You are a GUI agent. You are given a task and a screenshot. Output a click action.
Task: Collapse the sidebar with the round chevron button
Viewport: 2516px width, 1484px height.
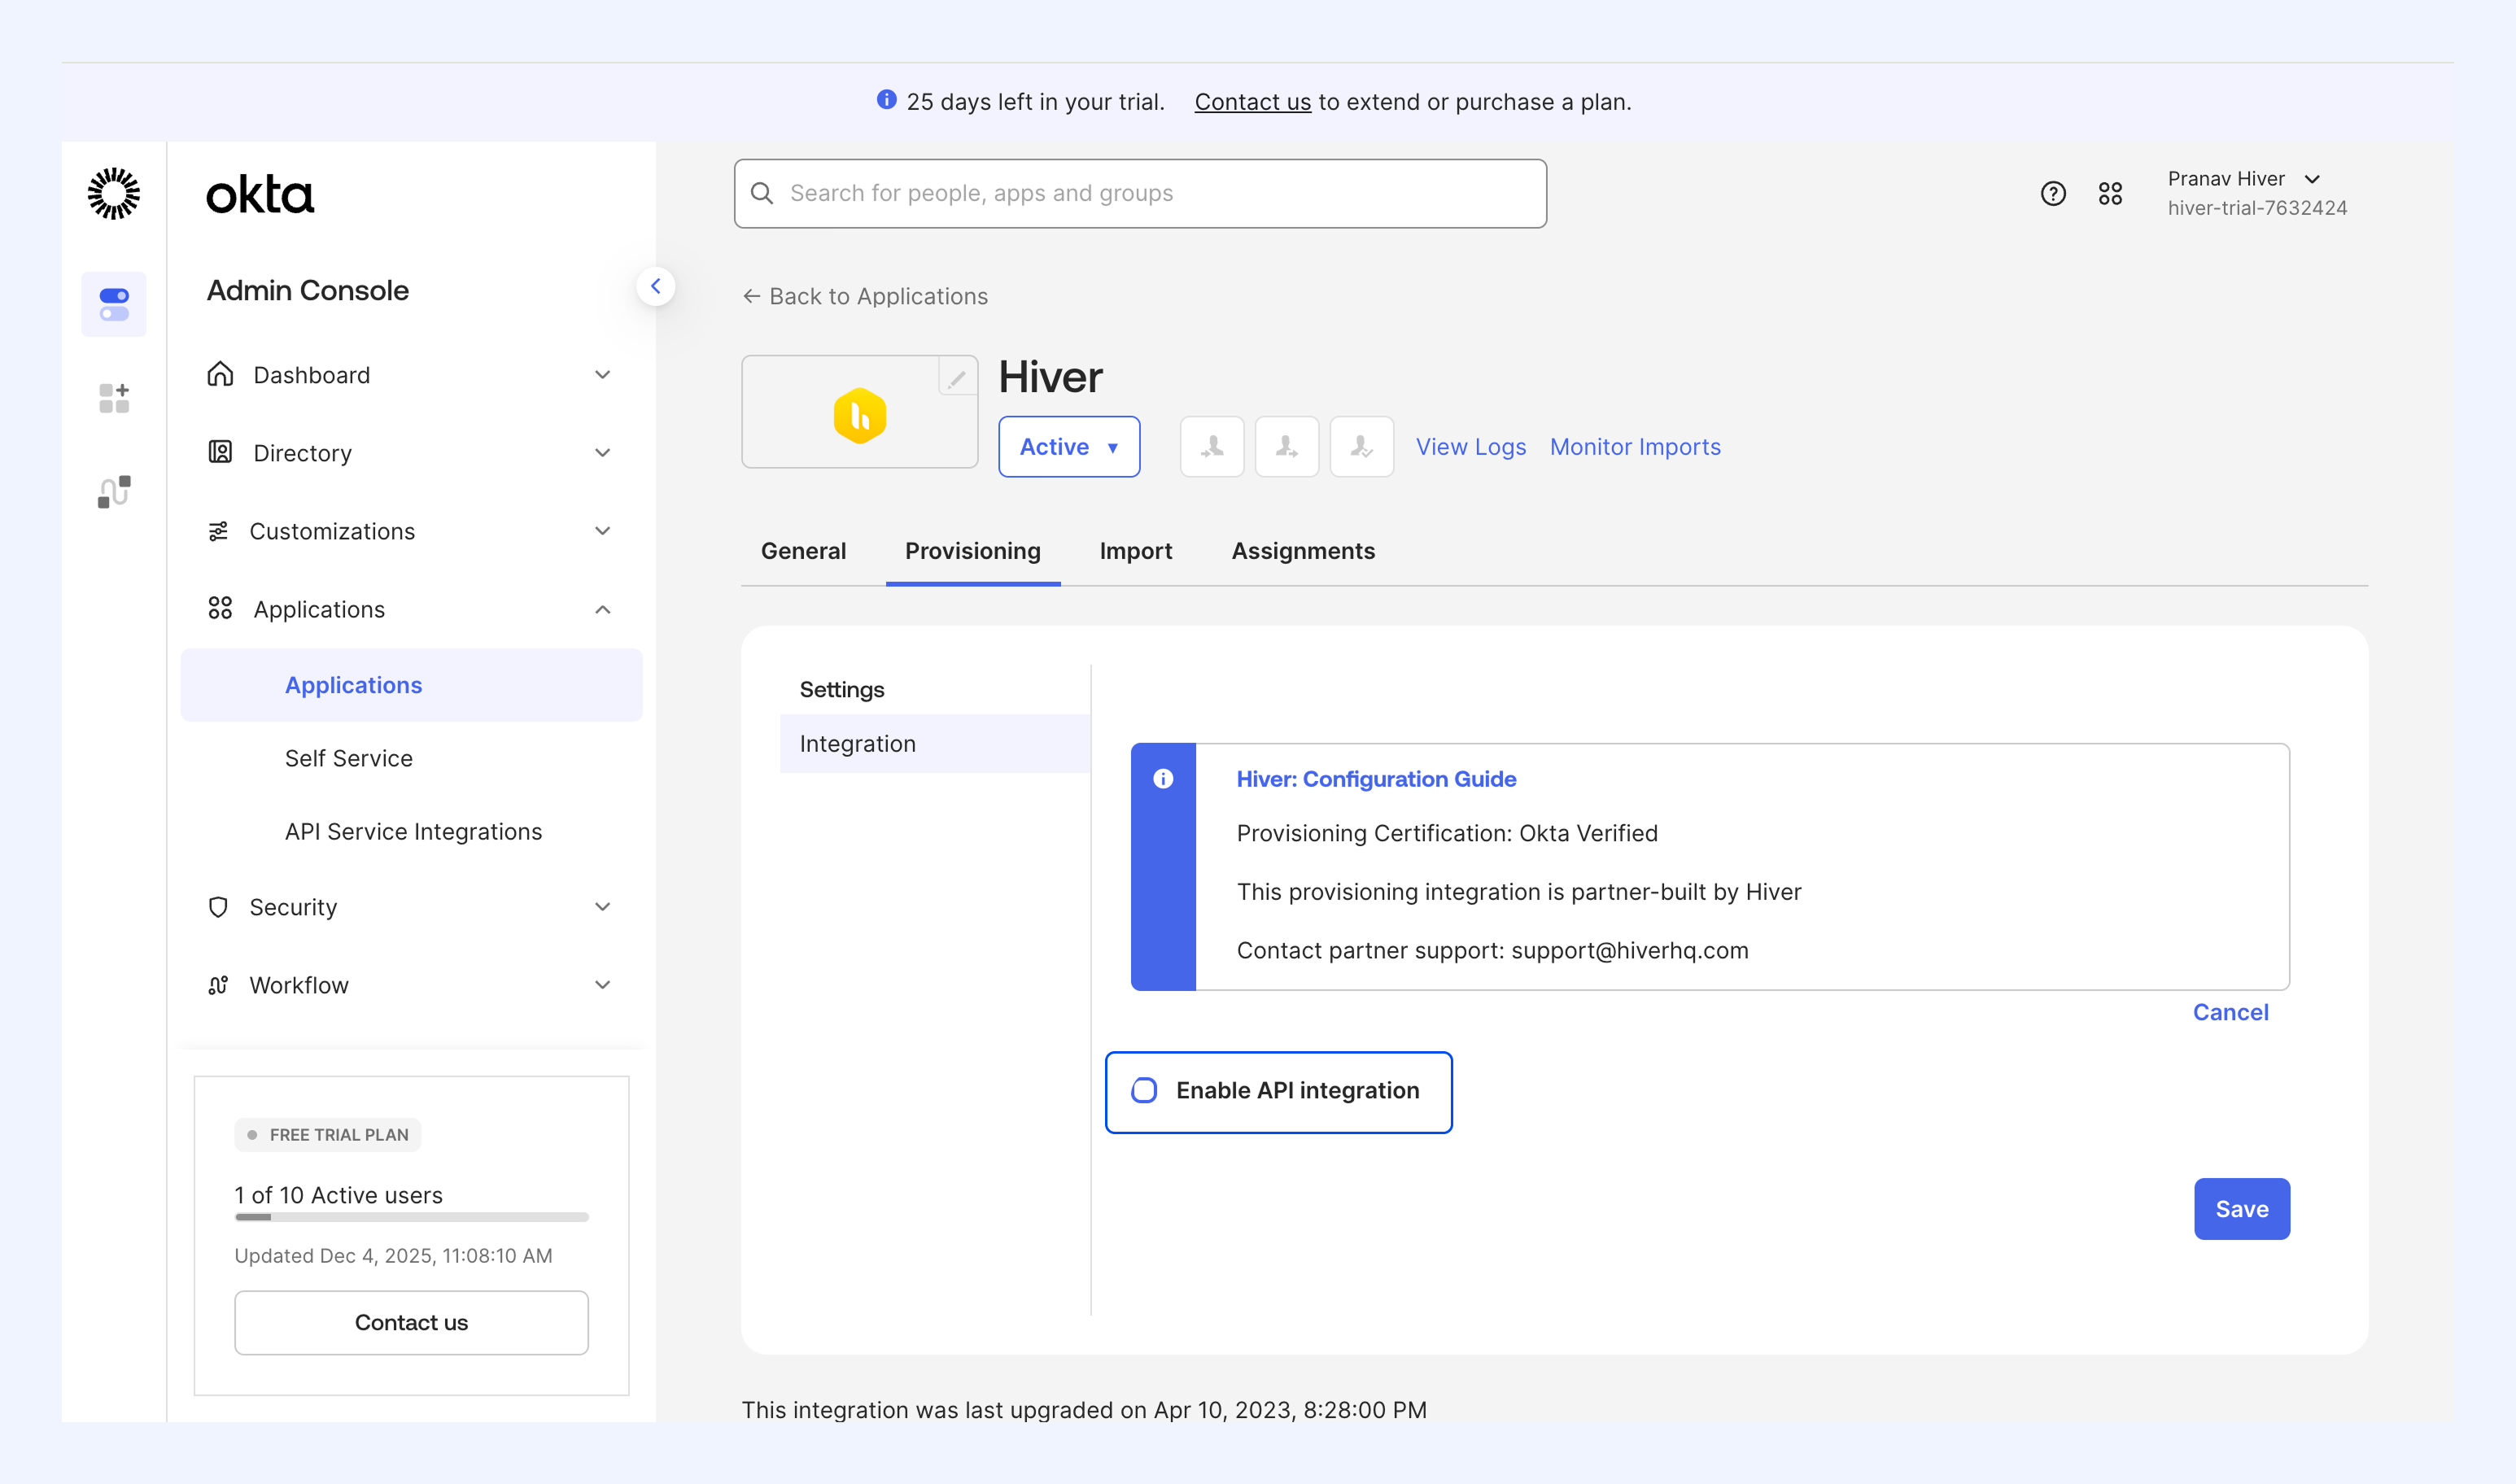click(x=655, y=286)
